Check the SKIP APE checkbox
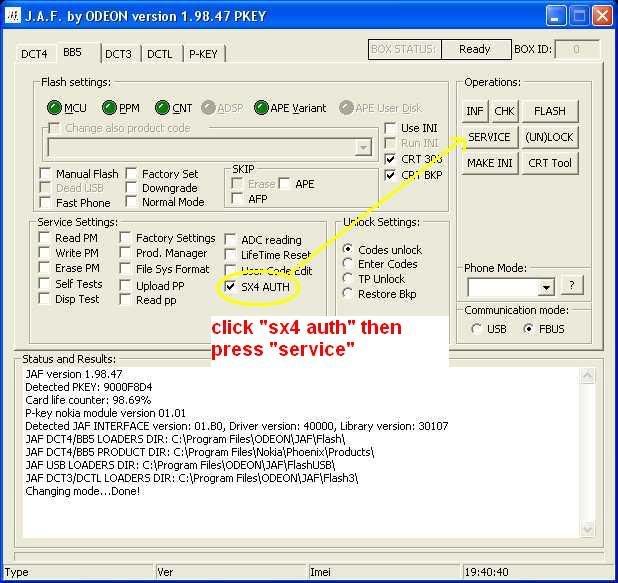The height and width of the screenshot is (583, 618). [x=284, y=183]
